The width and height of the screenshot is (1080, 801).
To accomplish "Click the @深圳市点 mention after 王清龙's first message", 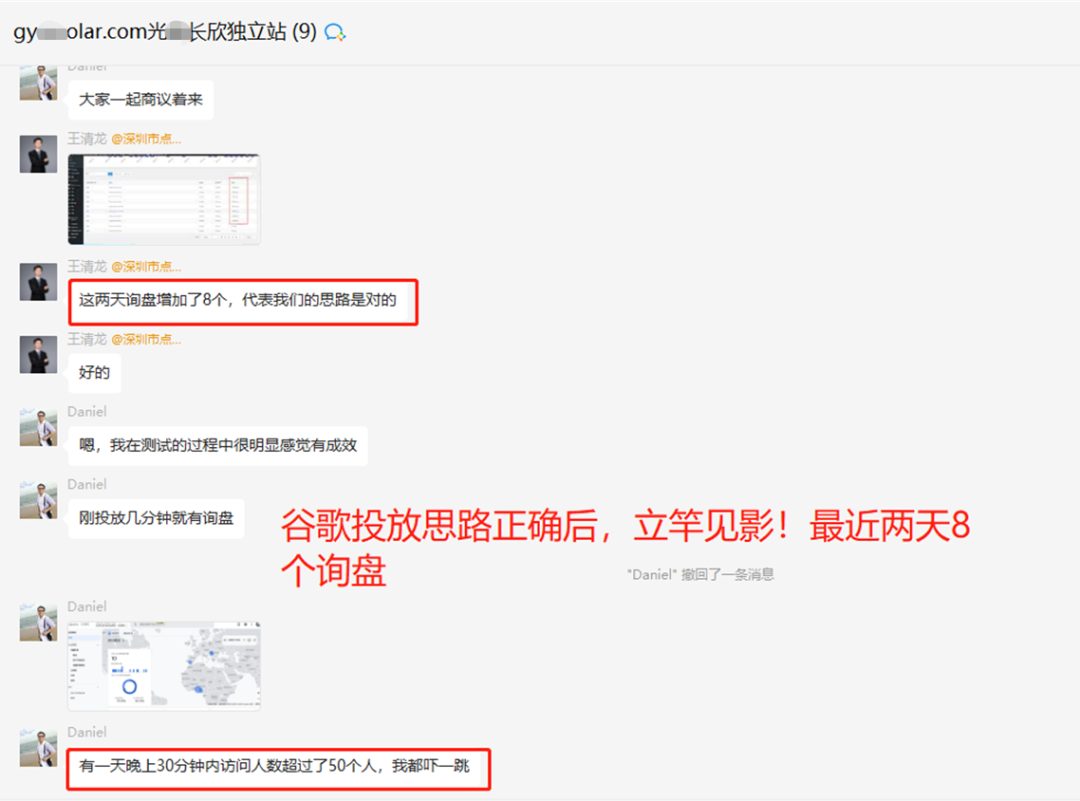I will (x=145, y=139).
